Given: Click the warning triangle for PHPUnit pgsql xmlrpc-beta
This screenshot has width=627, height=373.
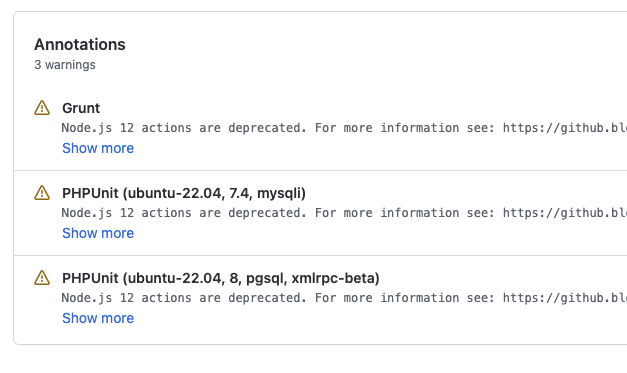Looking at the screenshot, I should click(42, 278).
